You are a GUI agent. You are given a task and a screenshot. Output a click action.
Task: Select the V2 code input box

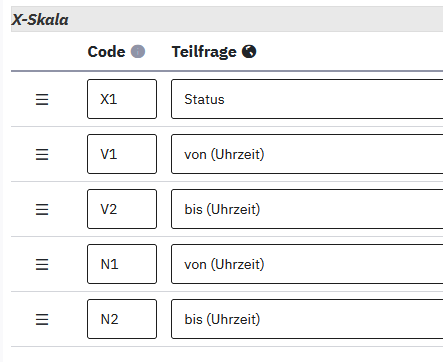(122, 209)
